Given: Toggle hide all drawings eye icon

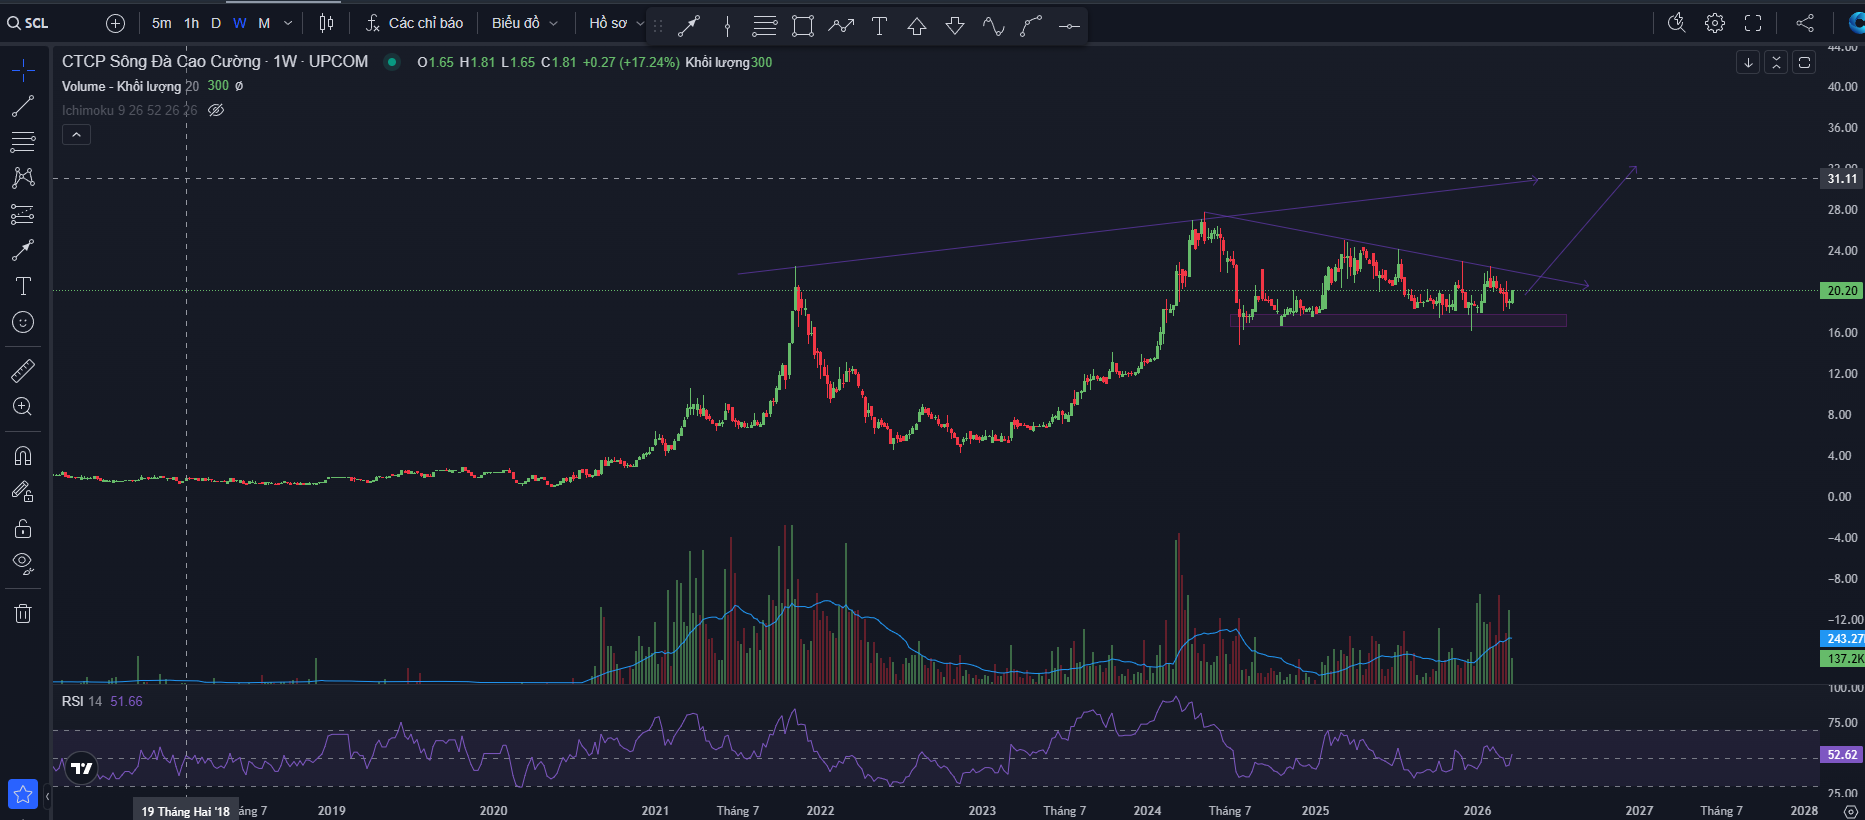Looking at the screenshot, I should pyautogui.click(x=23, y=564).
